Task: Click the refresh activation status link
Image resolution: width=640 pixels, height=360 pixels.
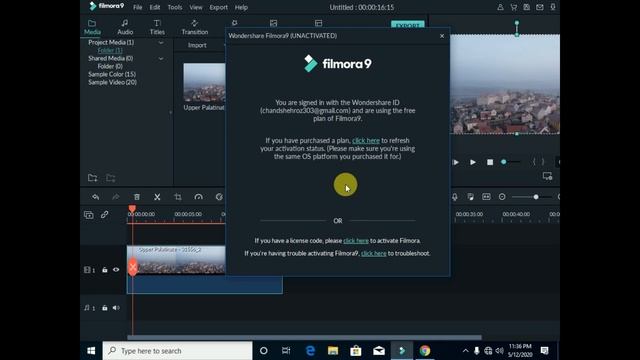Action: 366,140
